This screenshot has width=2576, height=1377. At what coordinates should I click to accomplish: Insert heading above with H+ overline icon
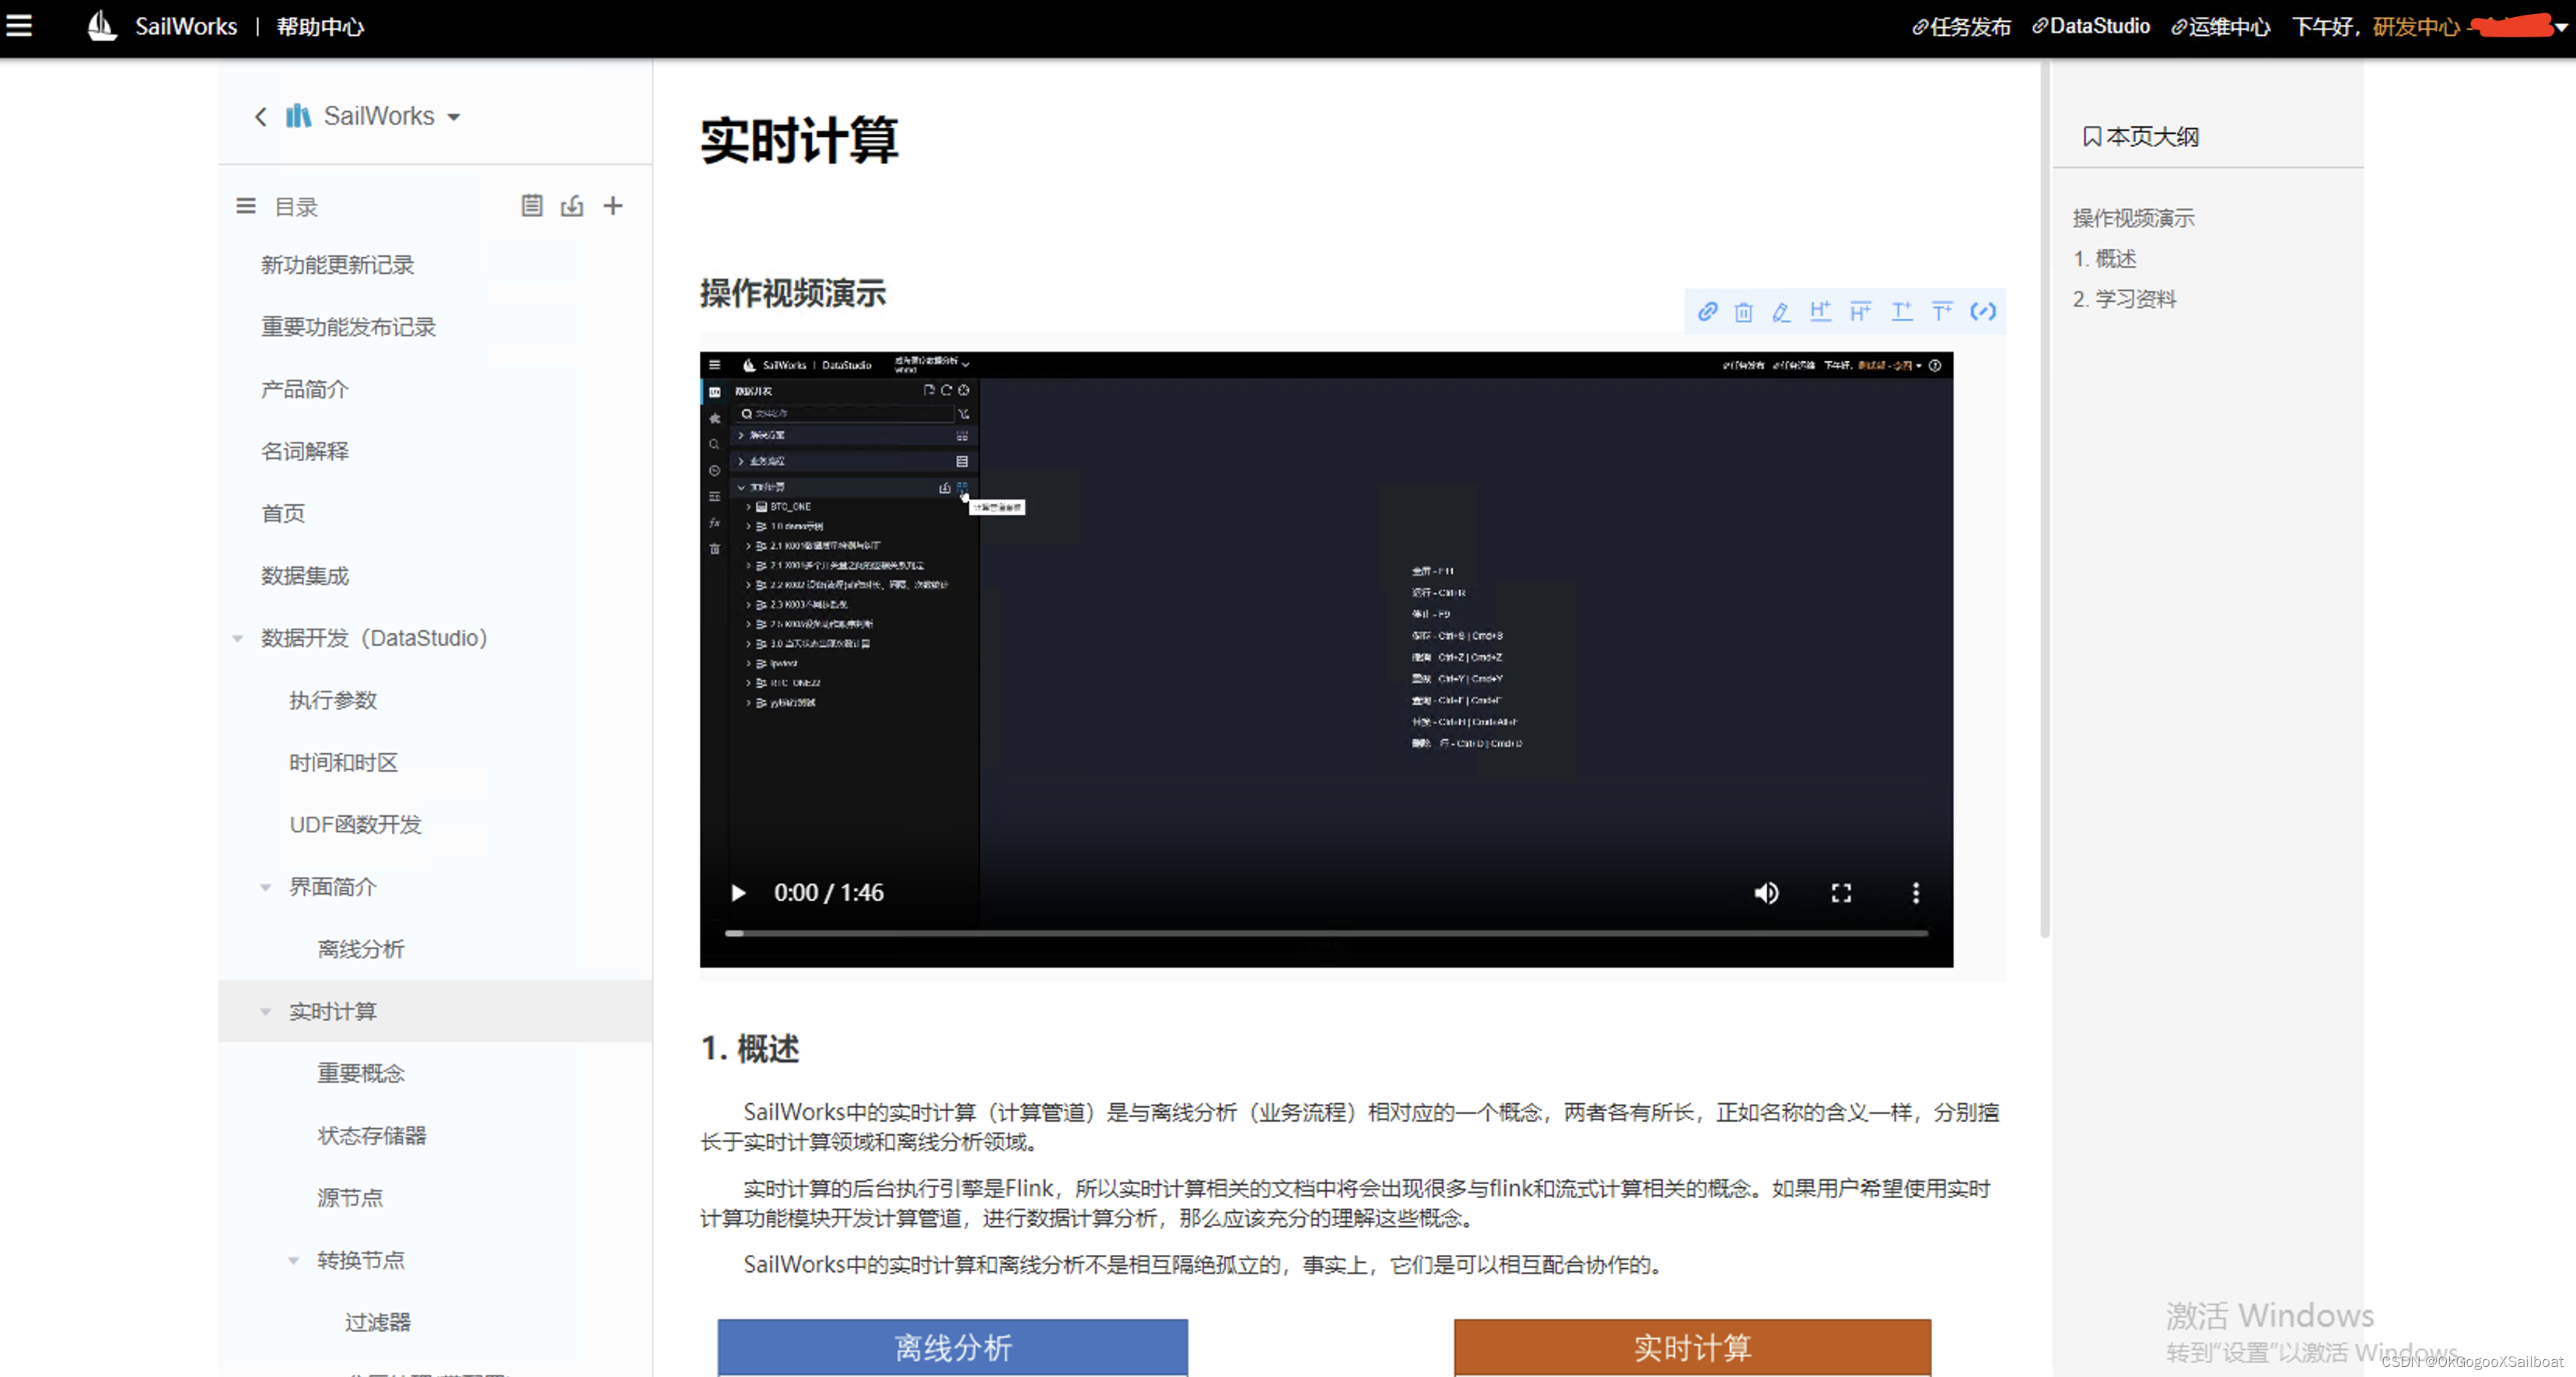[1861, 312]
